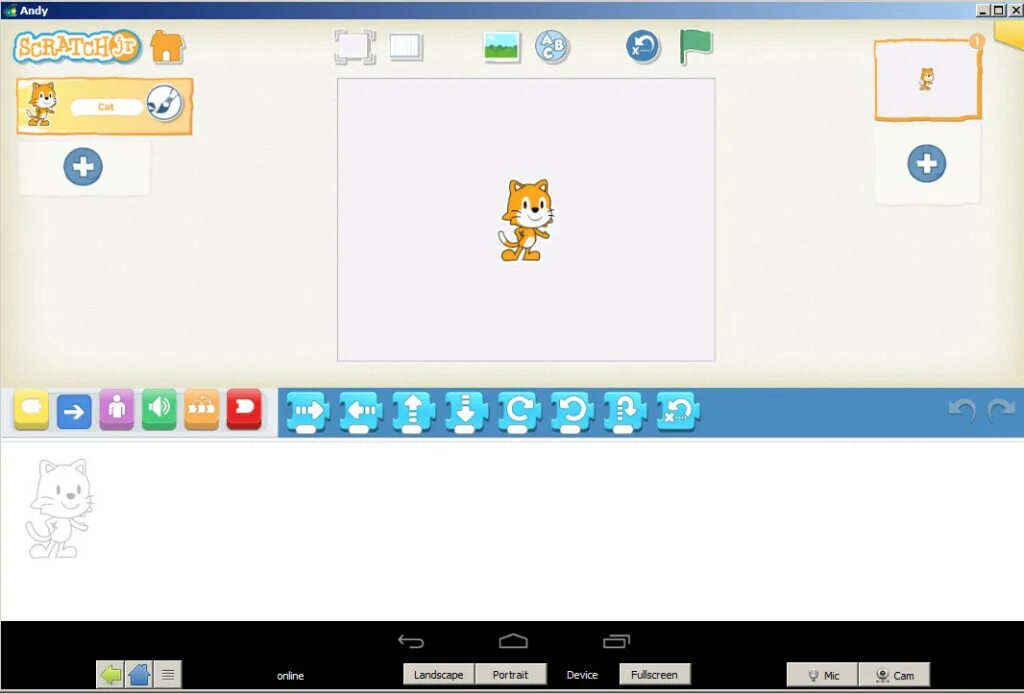Reset characters to starting positions
Screen dimensions: 1024x694
tap(643, 46)
